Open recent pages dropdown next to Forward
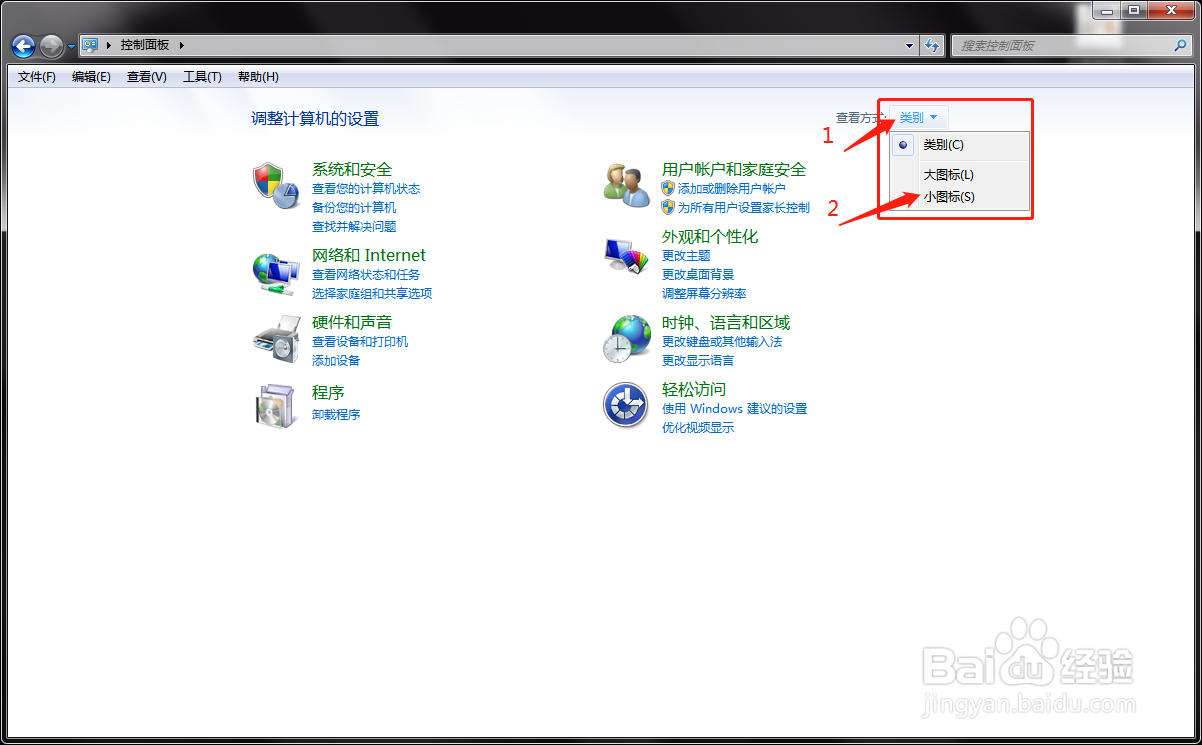 point(71,46)
